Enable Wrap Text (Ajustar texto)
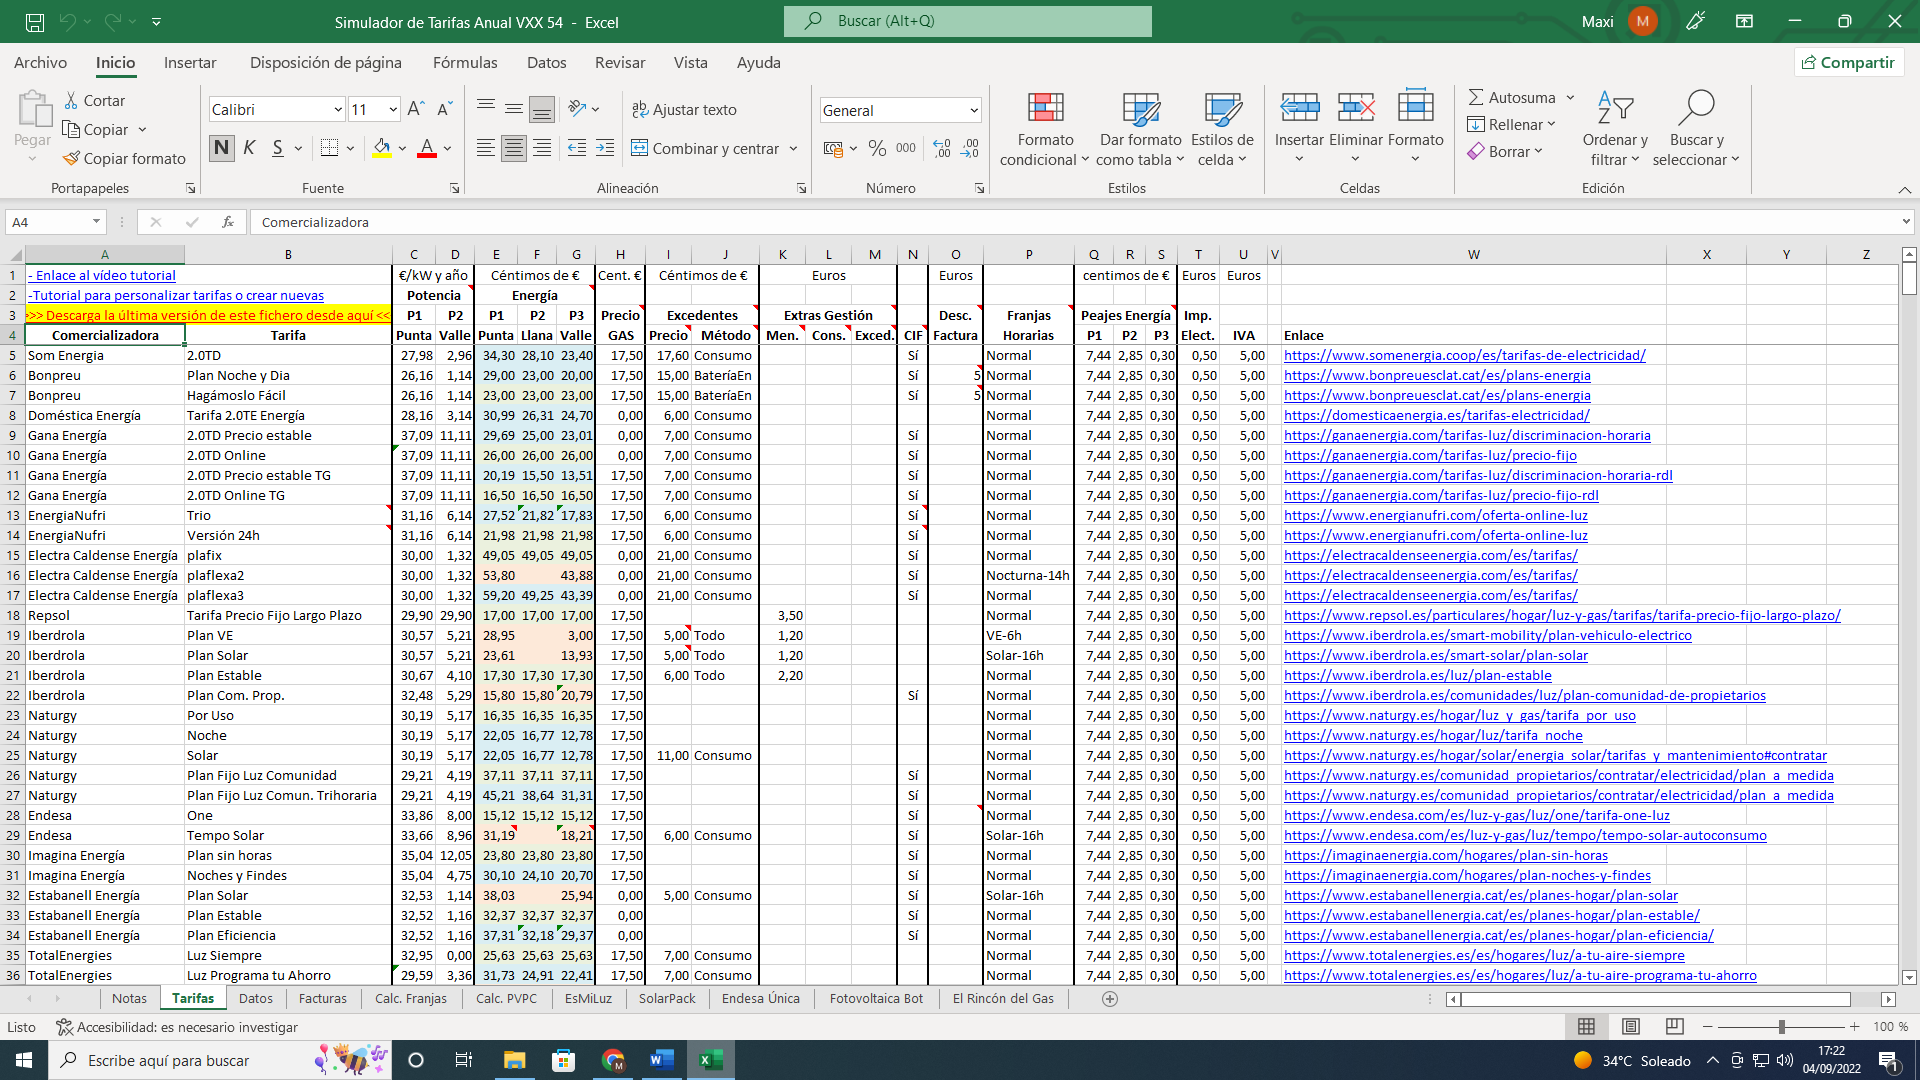 click(x=684, y=109)
